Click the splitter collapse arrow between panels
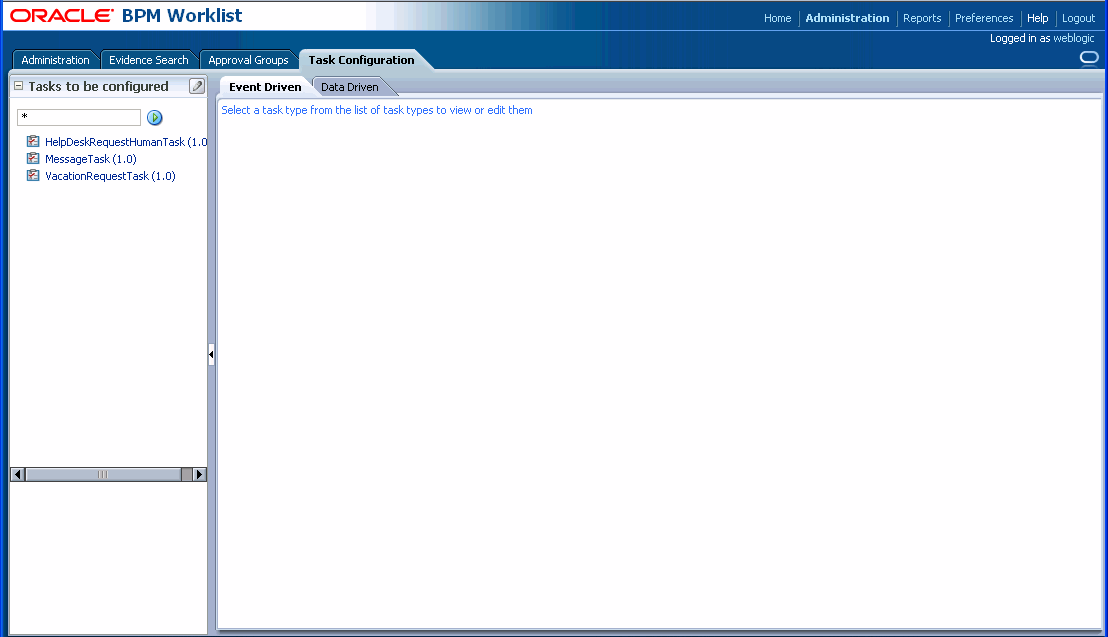The width and height of the screenshot is (1108, 637). [x=211, y=354]
